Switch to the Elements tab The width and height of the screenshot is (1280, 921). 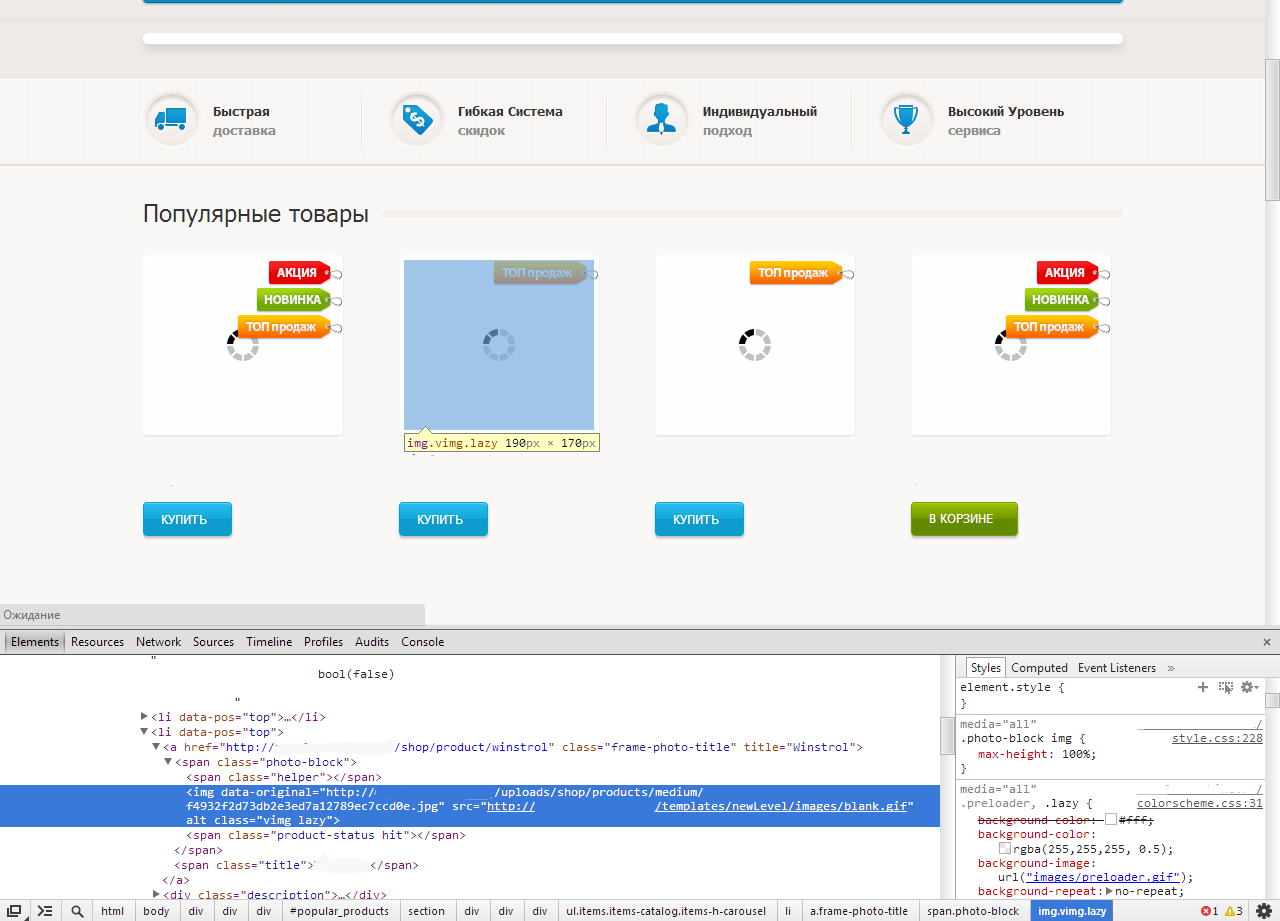35,642
